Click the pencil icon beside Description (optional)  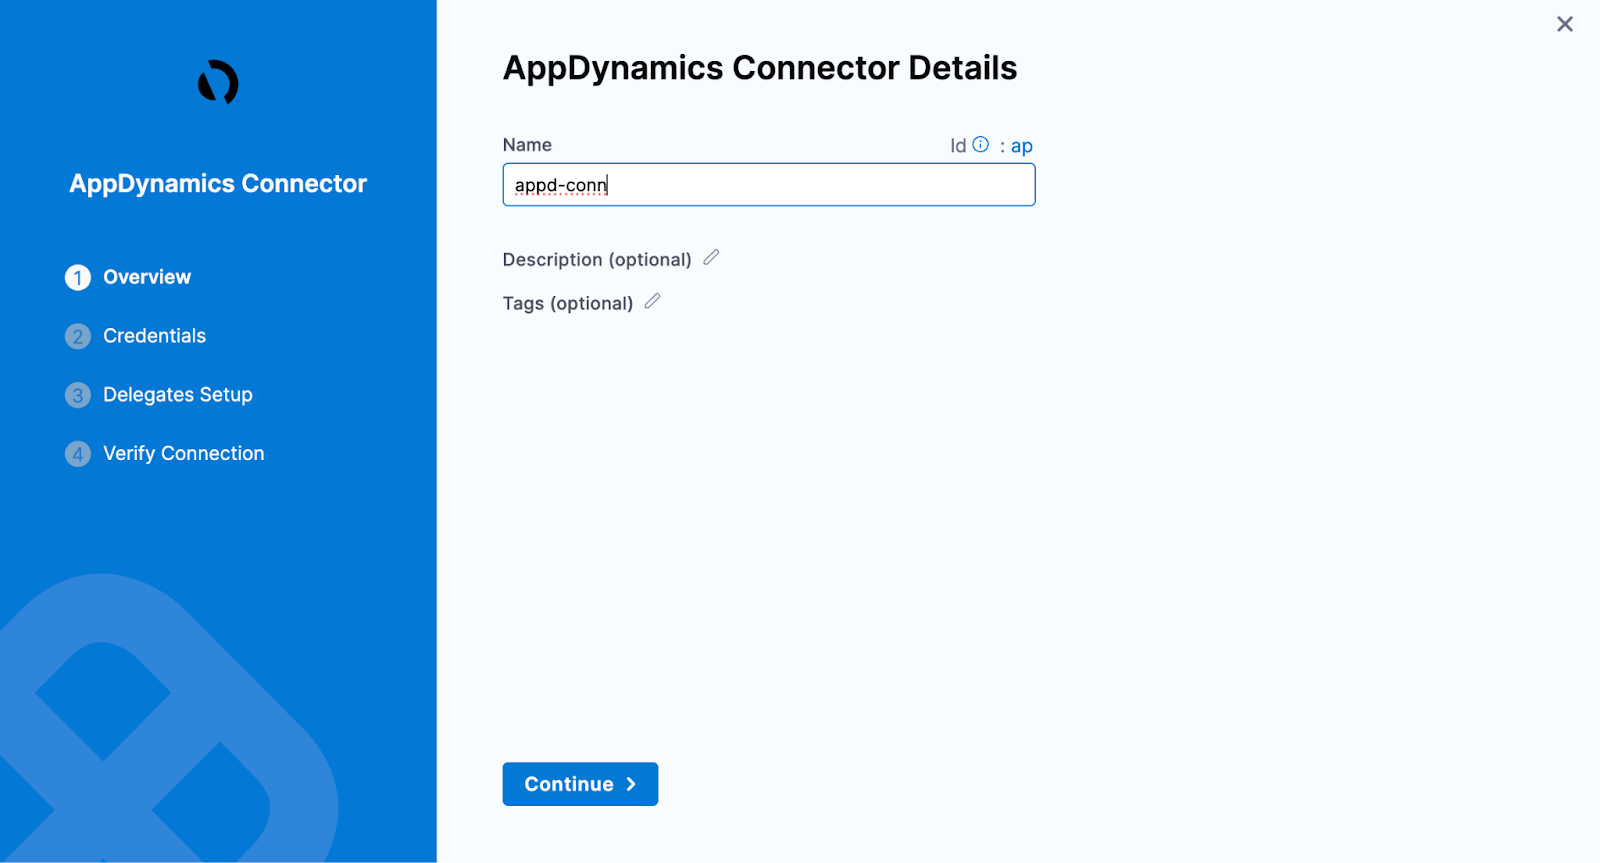[712, 257]
